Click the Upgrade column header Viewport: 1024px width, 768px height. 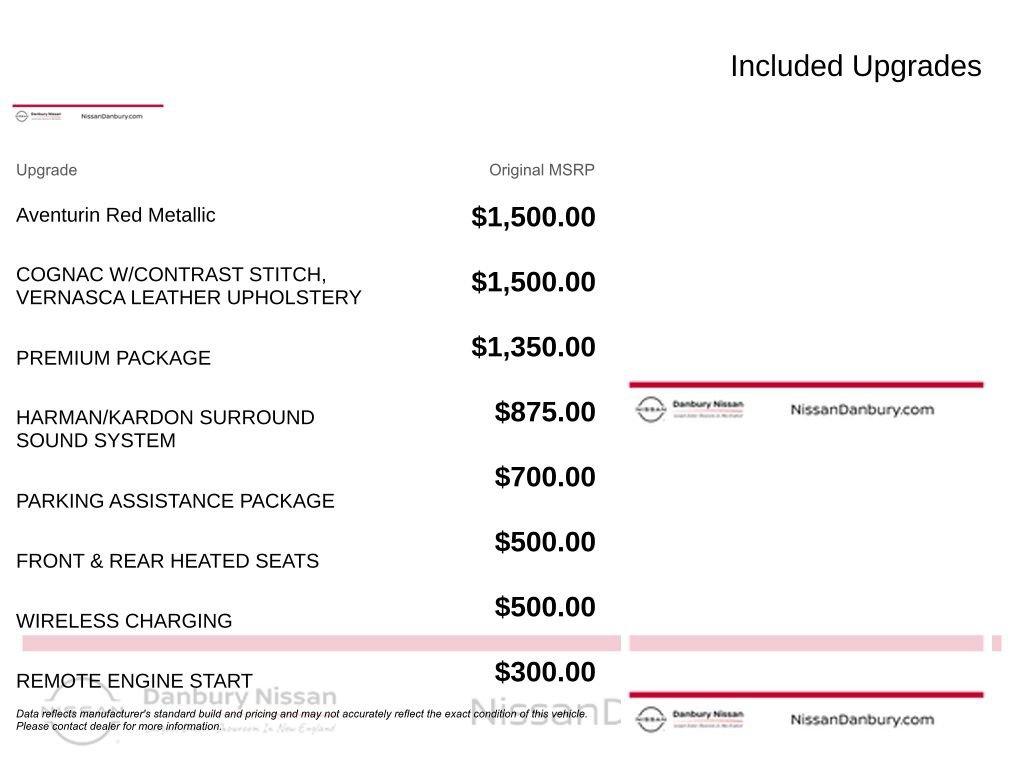[46, 170]
